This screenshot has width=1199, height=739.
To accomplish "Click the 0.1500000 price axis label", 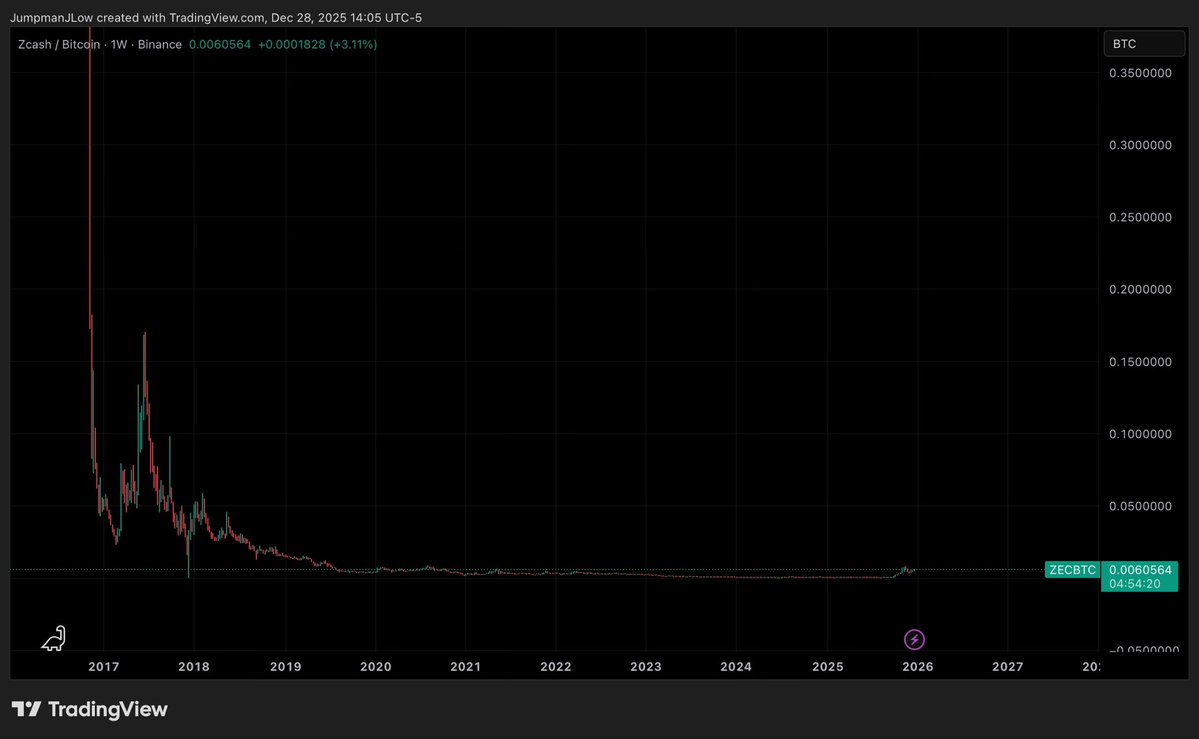I will (x=1140, y=362).
